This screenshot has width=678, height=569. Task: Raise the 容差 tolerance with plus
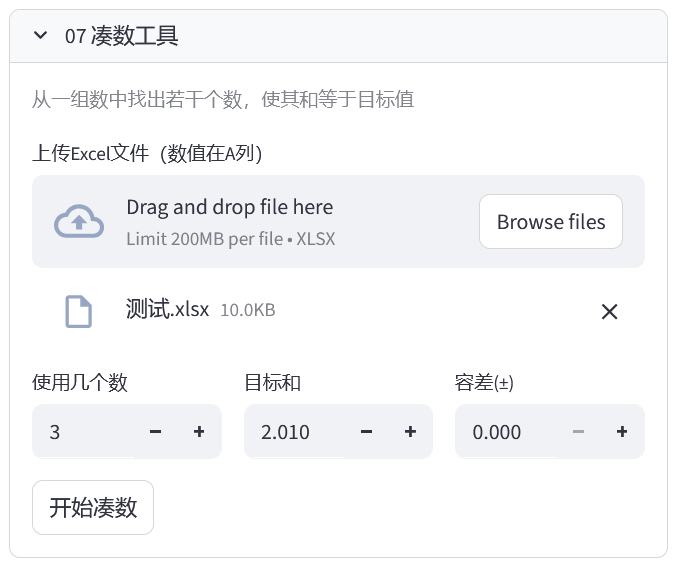[622, 432]
